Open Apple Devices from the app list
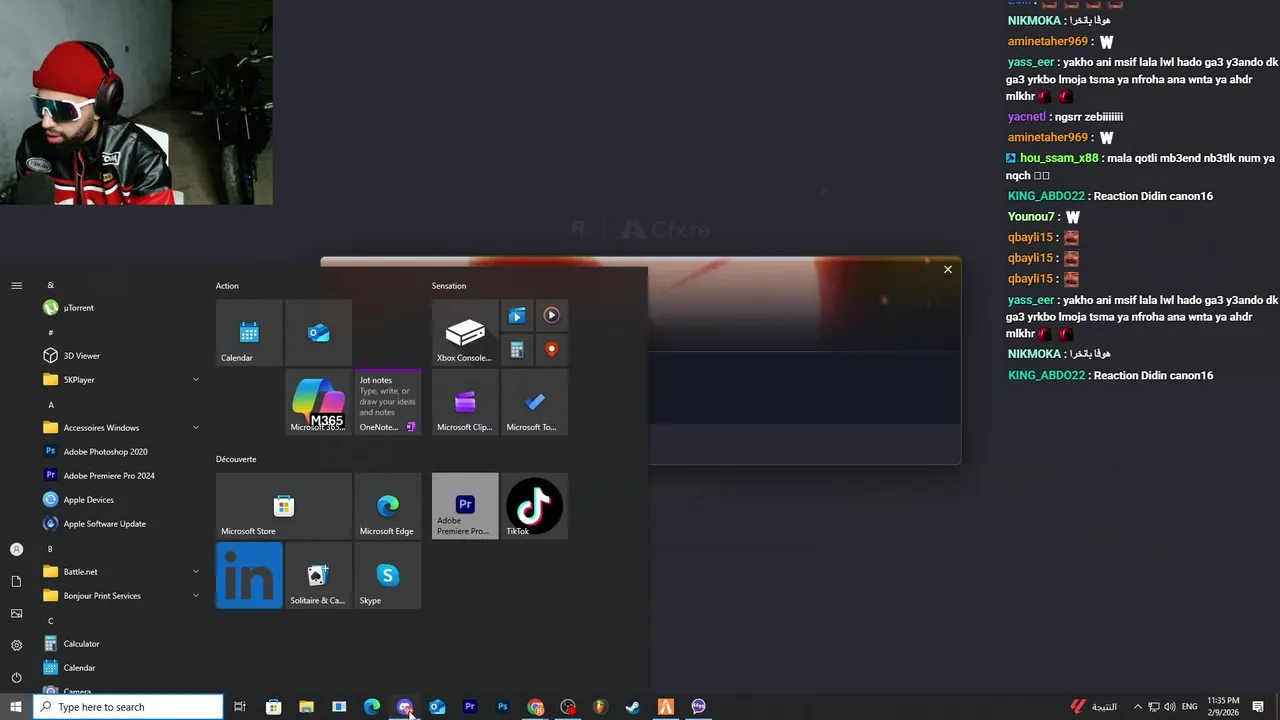 tap(122, 500)
